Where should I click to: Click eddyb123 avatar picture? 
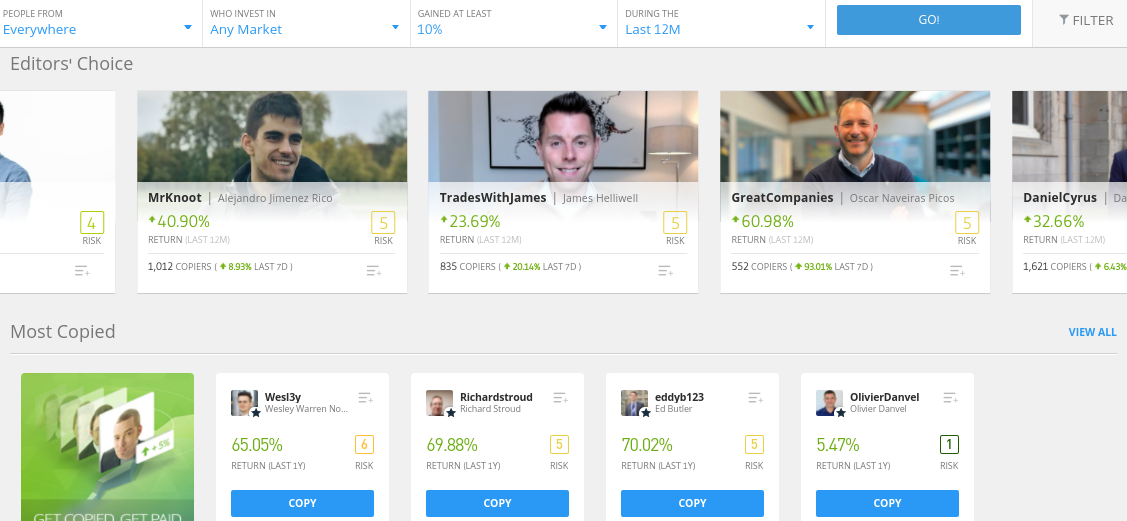(x=635, y=403)
